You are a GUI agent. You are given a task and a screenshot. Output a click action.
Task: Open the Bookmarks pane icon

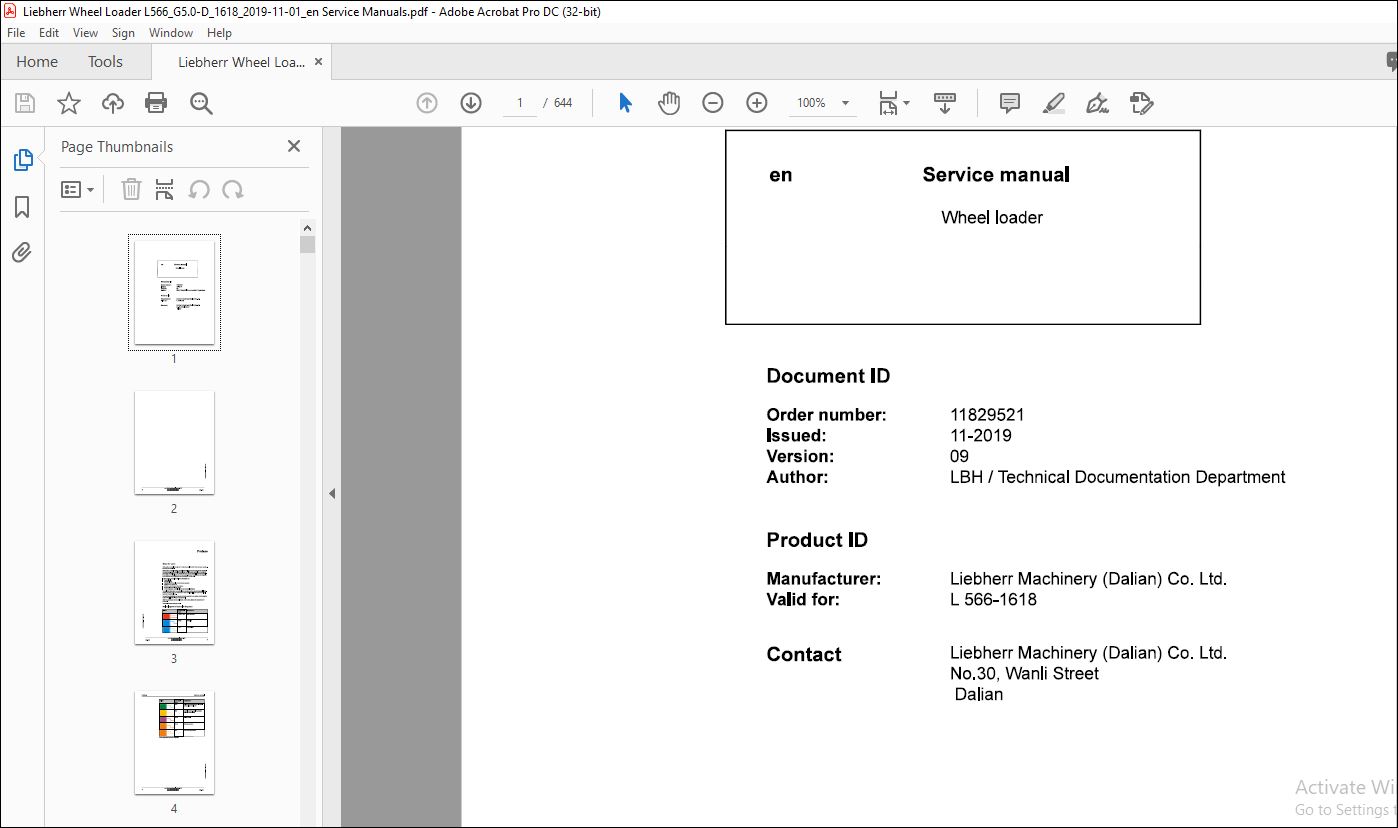coord(22,207)
